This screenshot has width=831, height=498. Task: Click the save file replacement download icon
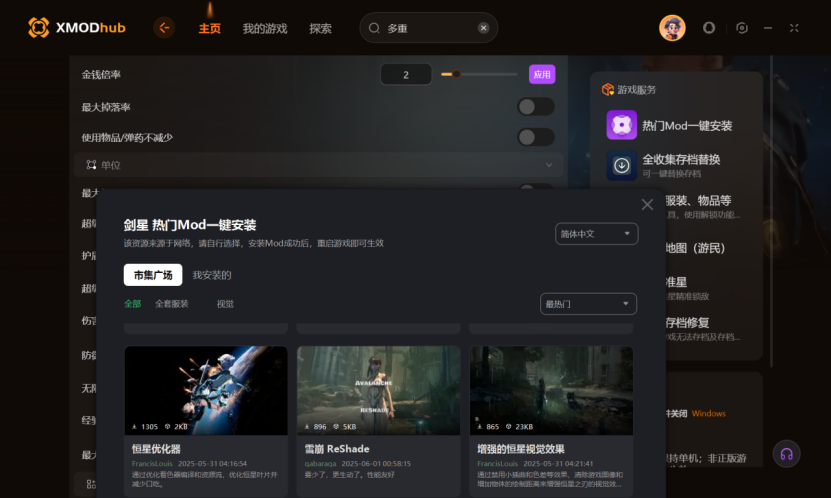tap(622, 165)
